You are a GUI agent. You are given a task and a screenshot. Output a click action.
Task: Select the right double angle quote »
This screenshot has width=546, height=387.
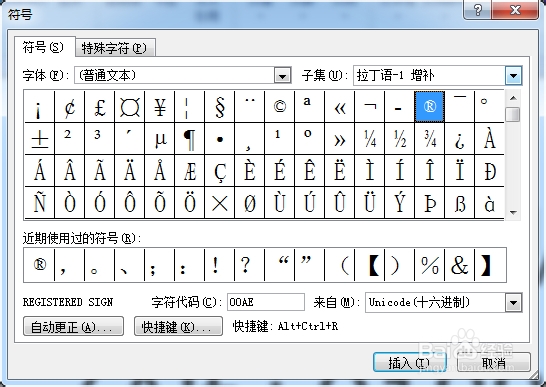(x=339, y=139)
